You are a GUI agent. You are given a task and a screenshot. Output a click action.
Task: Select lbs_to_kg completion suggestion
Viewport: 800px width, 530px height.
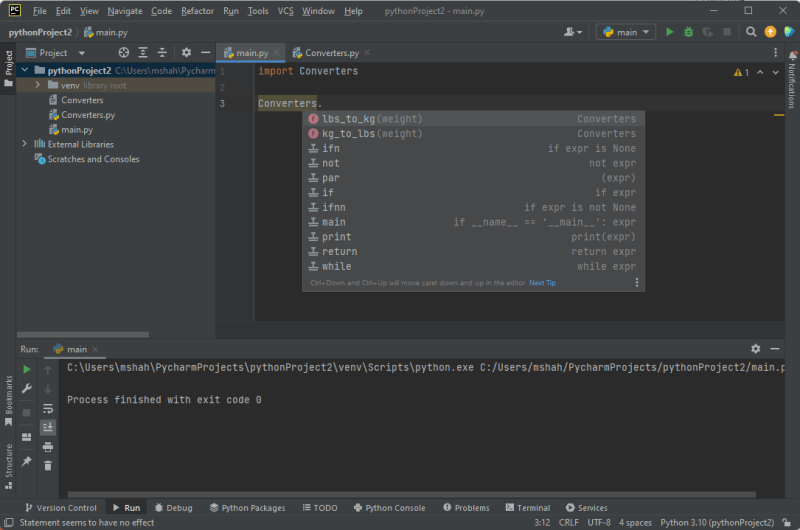[x=473, y=119]
